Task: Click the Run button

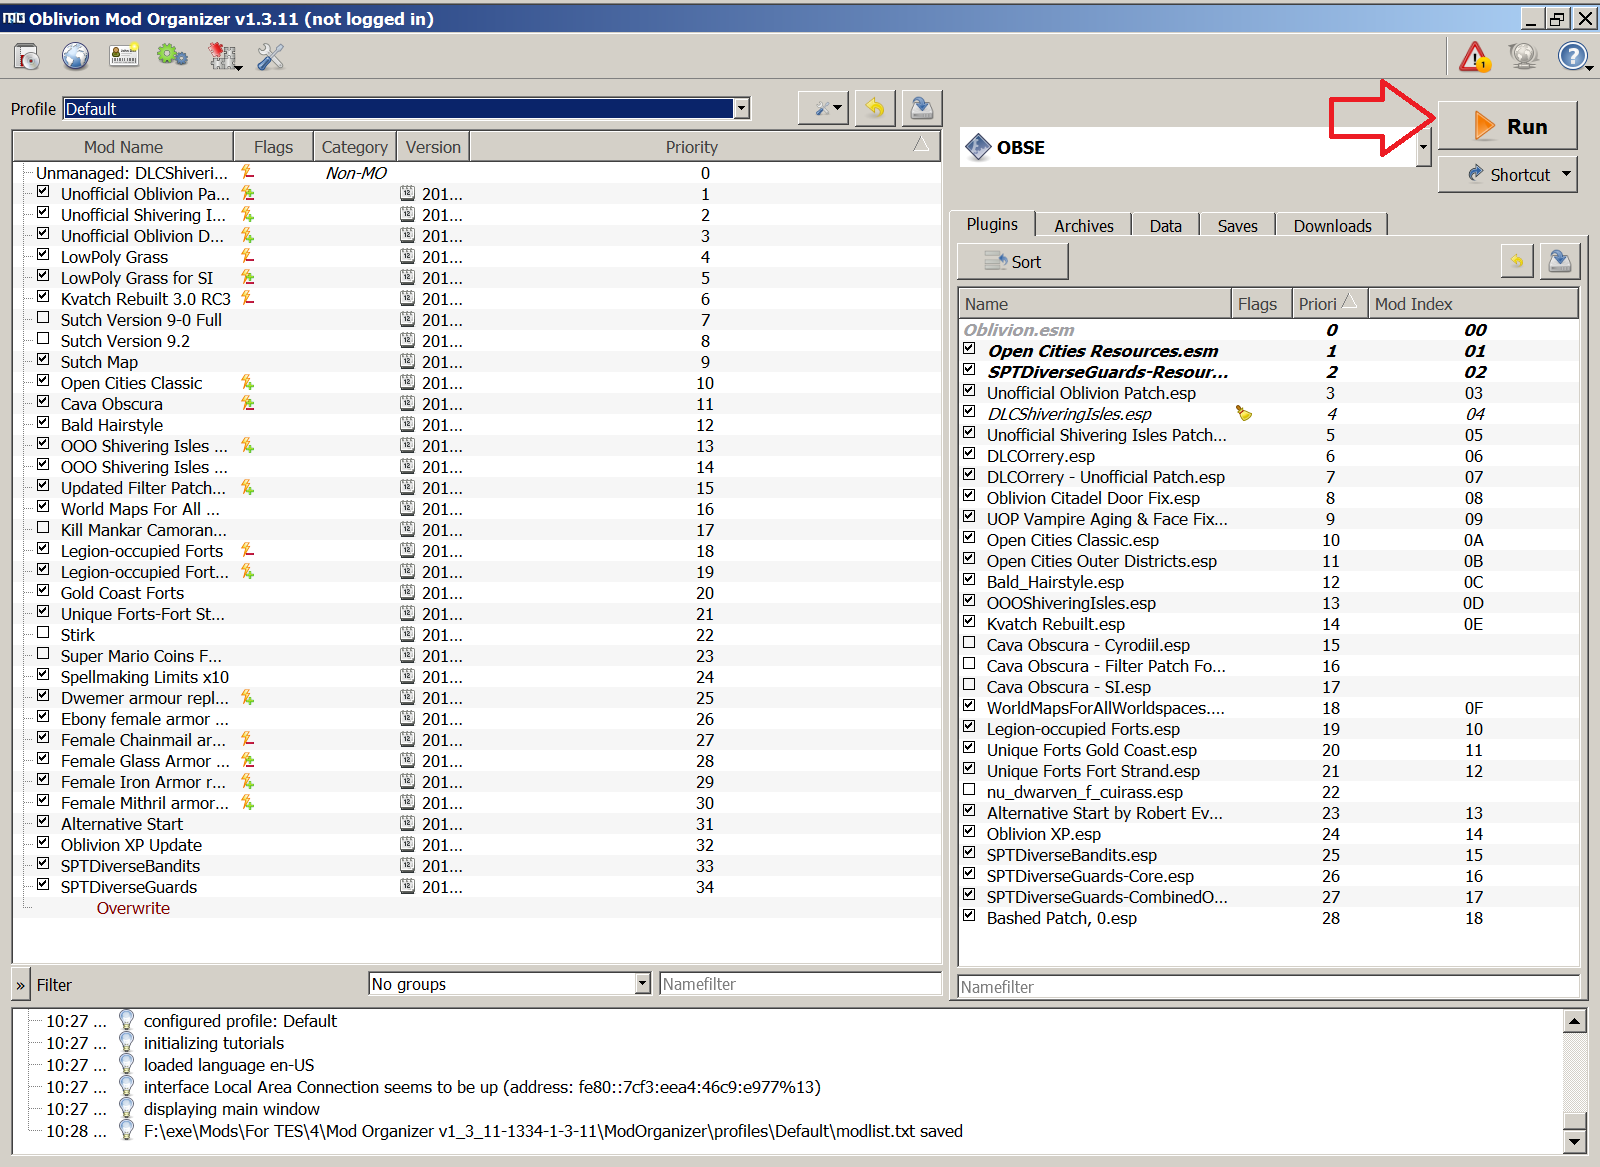Action: coord(1508,126)
